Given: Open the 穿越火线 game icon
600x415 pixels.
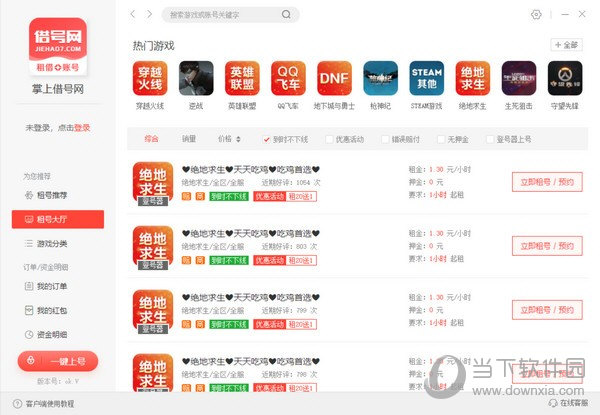Looking at the screenshot, I should [x=150, y=78].
